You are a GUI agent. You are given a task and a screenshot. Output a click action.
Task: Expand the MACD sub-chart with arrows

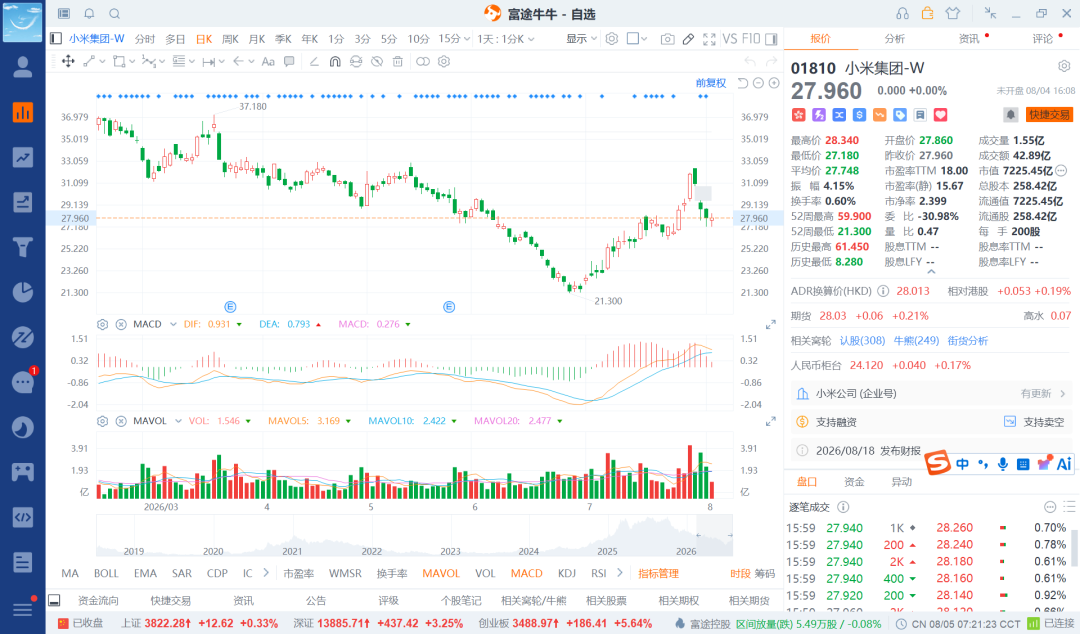pos(771,325)
